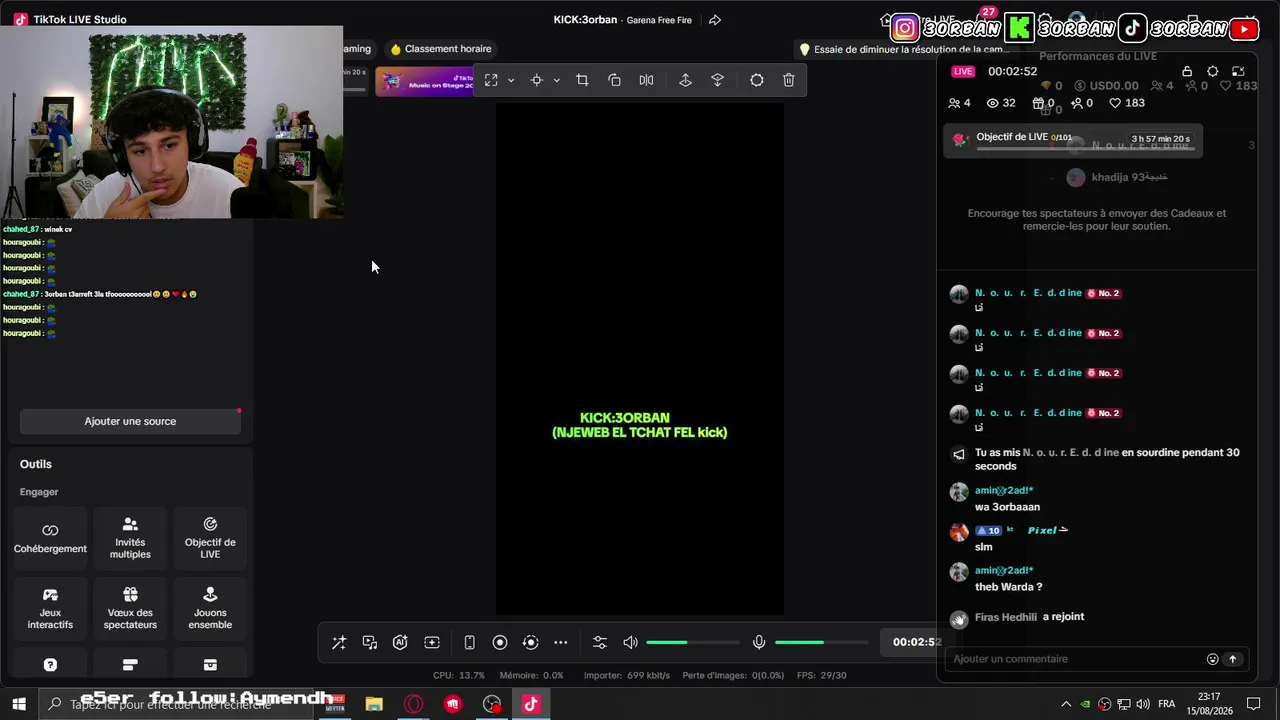
Task: Click the Importer 699 kbit/s status text
Action: (627, 676)
